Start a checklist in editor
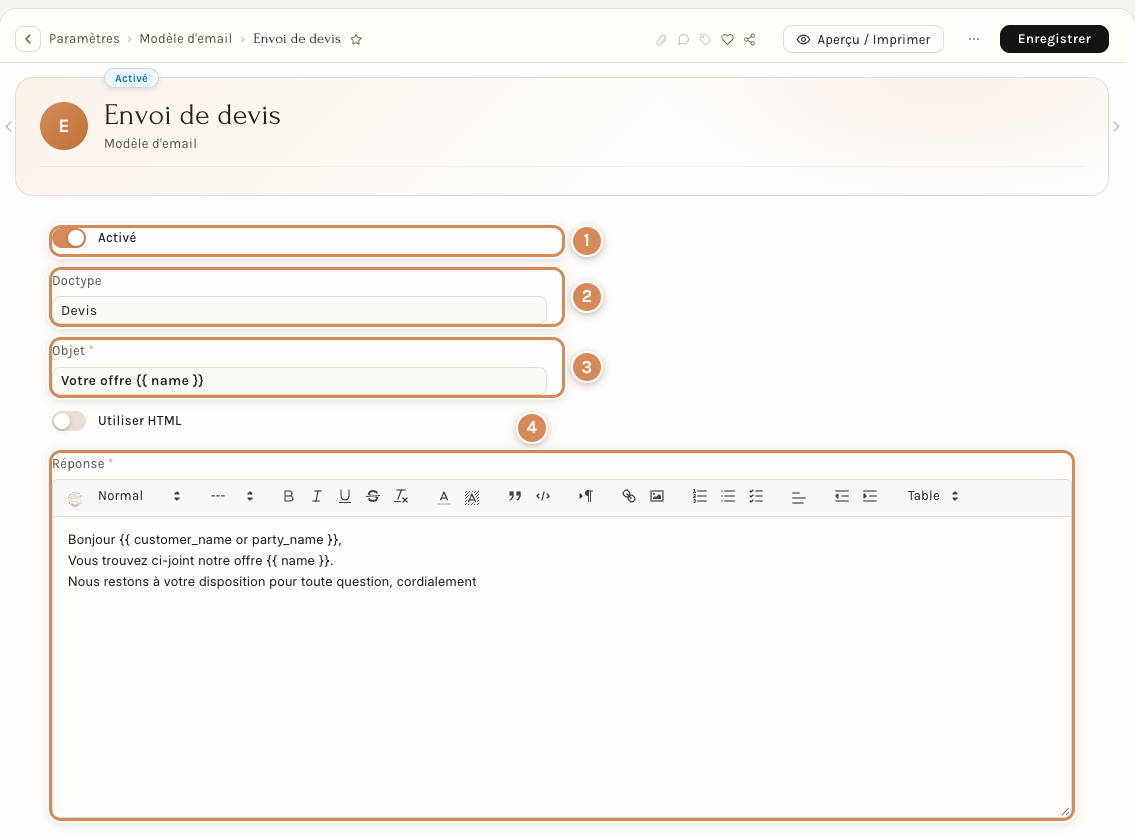The width and height of the screenshot is (1135, 835). (756, 496)
